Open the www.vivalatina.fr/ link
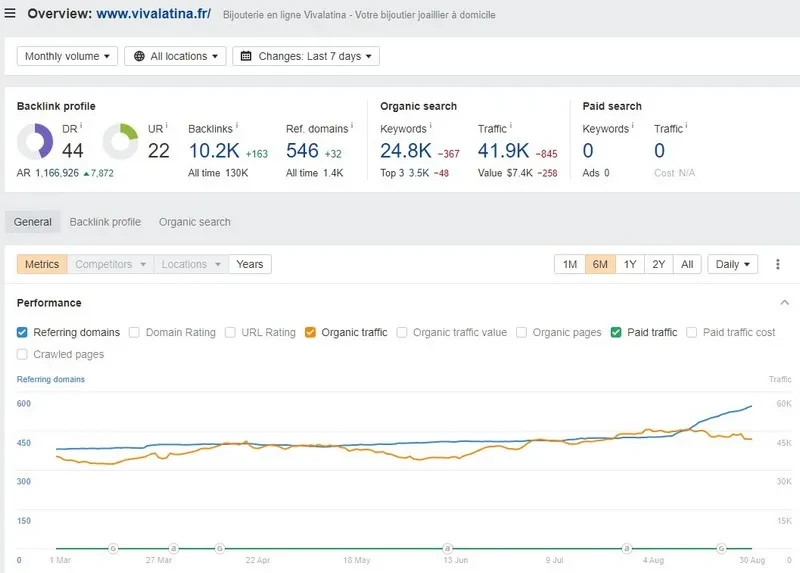This screenshot has width=800, height=573. pos(154,14)
